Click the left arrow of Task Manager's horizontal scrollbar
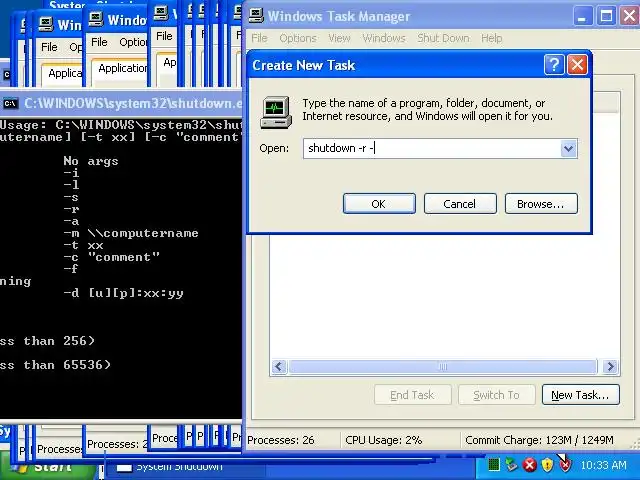This screenshot has width=640, height=480. [x=279, y=367]
